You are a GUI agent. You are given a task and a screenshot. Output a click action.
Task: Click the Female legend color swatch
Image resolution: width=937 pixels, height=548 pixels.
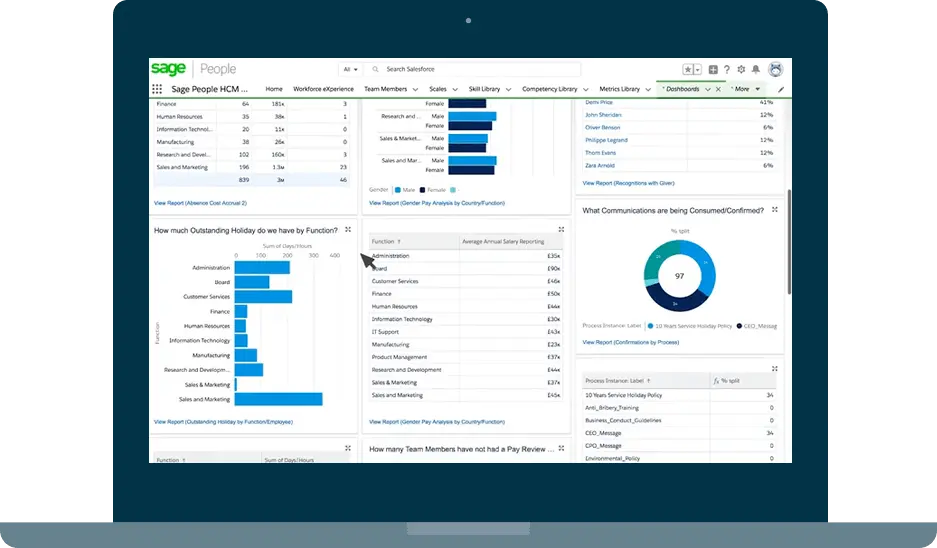coord(422,190)
